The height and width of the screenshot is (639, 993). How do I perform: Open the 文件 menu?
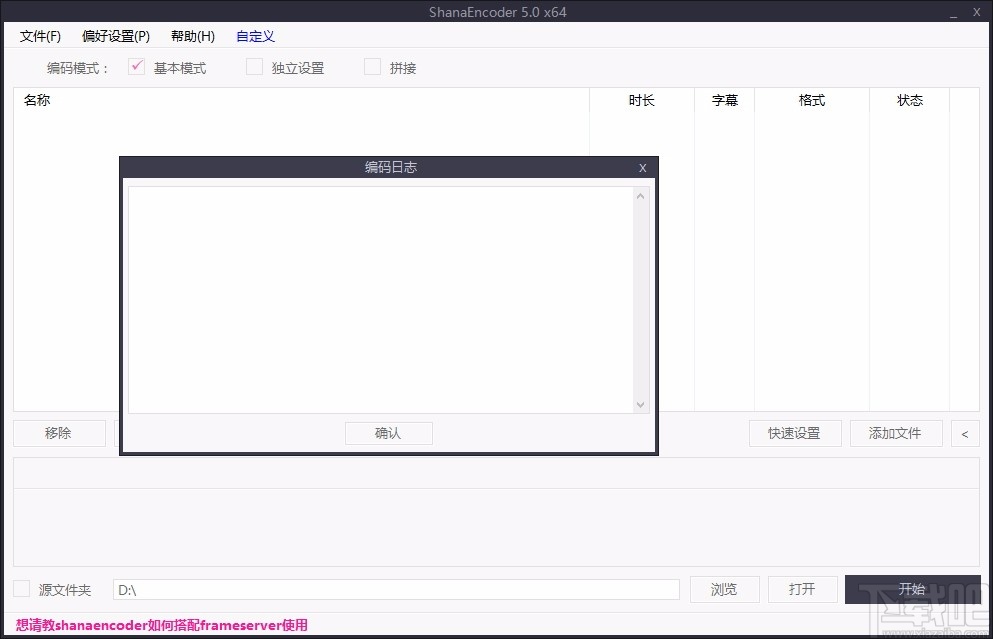tap(39, 36)
